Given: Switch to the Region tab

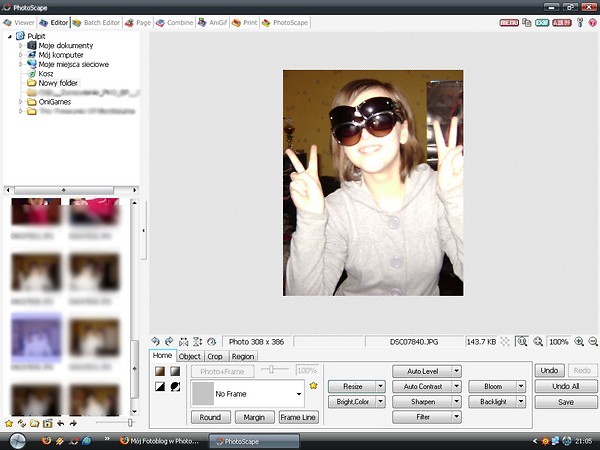Looking at the screenshot, I should (243, 356).
